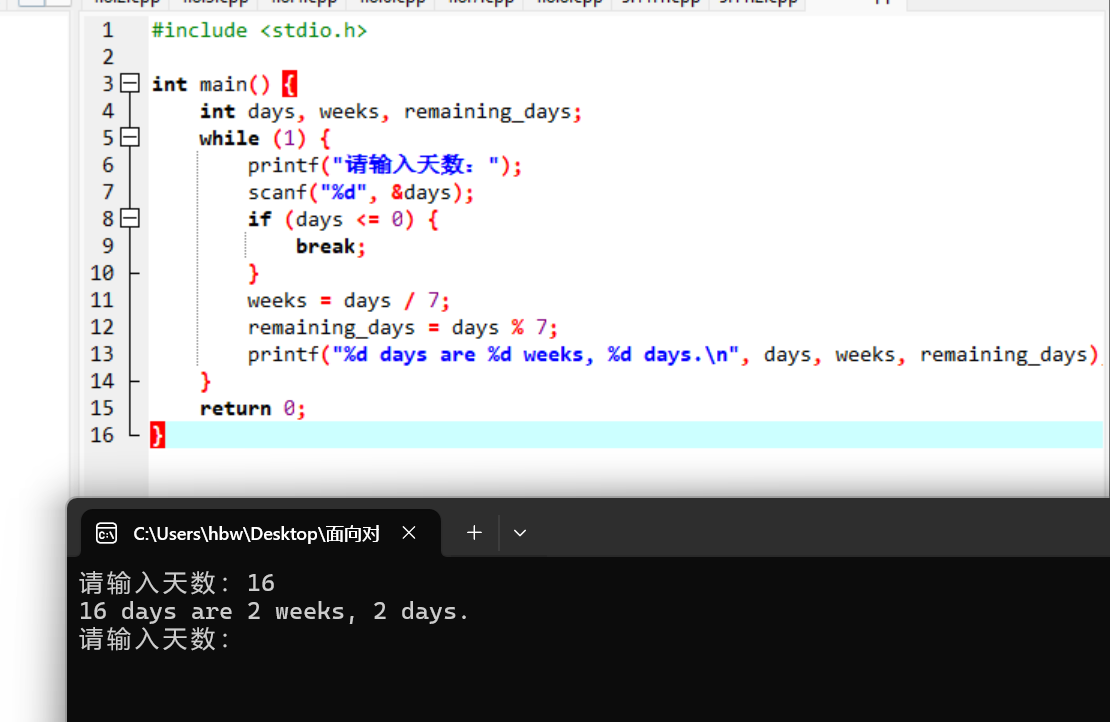Click the 'remaining_days = days % 7;' line
The height and width of the screenshot is (722, 1110).
[402, 328]
